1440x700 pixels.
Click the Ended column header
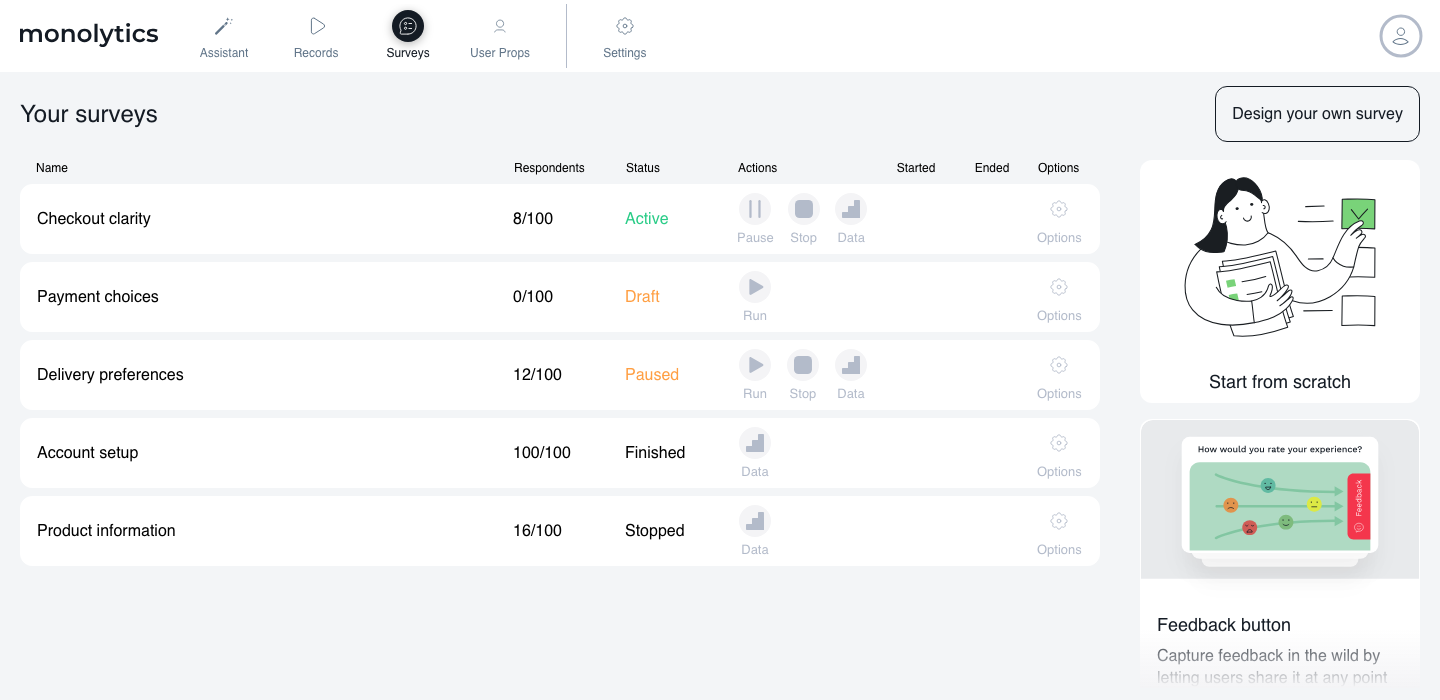992,168
